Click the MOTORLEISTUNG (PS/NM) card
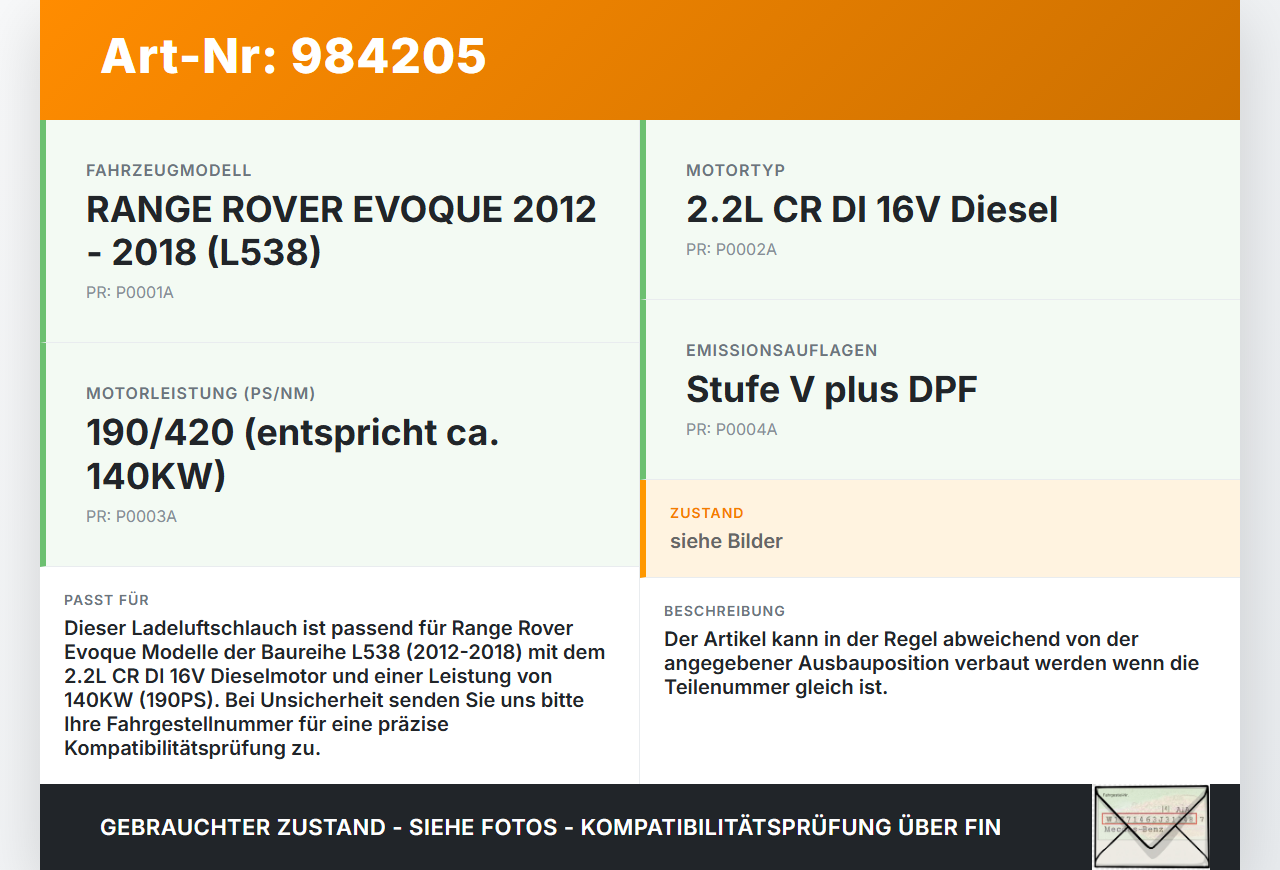The height and width of the screenshot is (870, 1280). (x=340, y=453)
